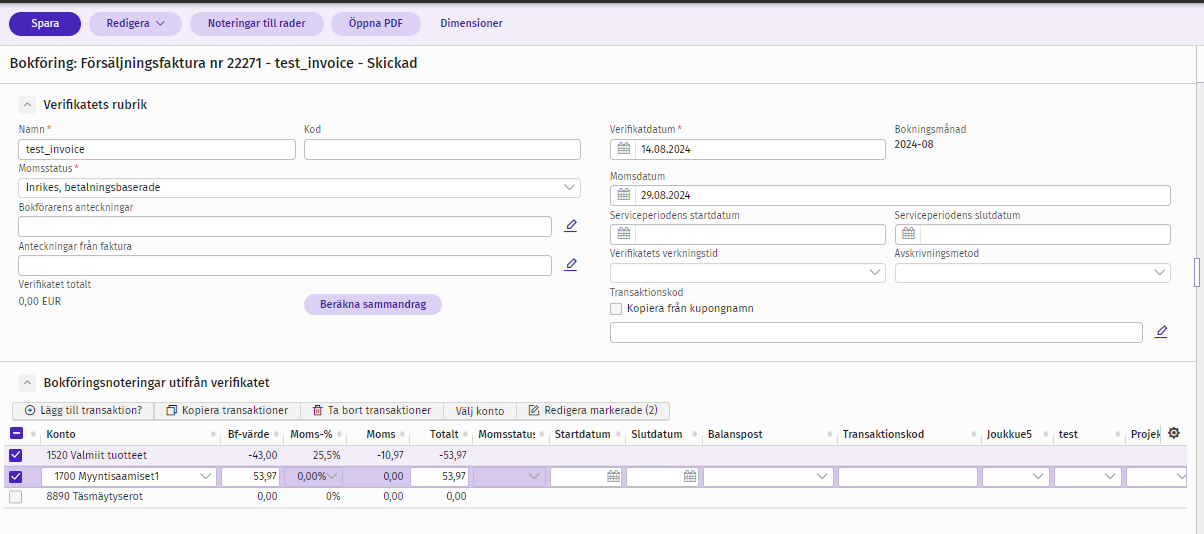
Task: Click pencil icon beside Bokförarens anteckningar
Action: click(571, 226)
